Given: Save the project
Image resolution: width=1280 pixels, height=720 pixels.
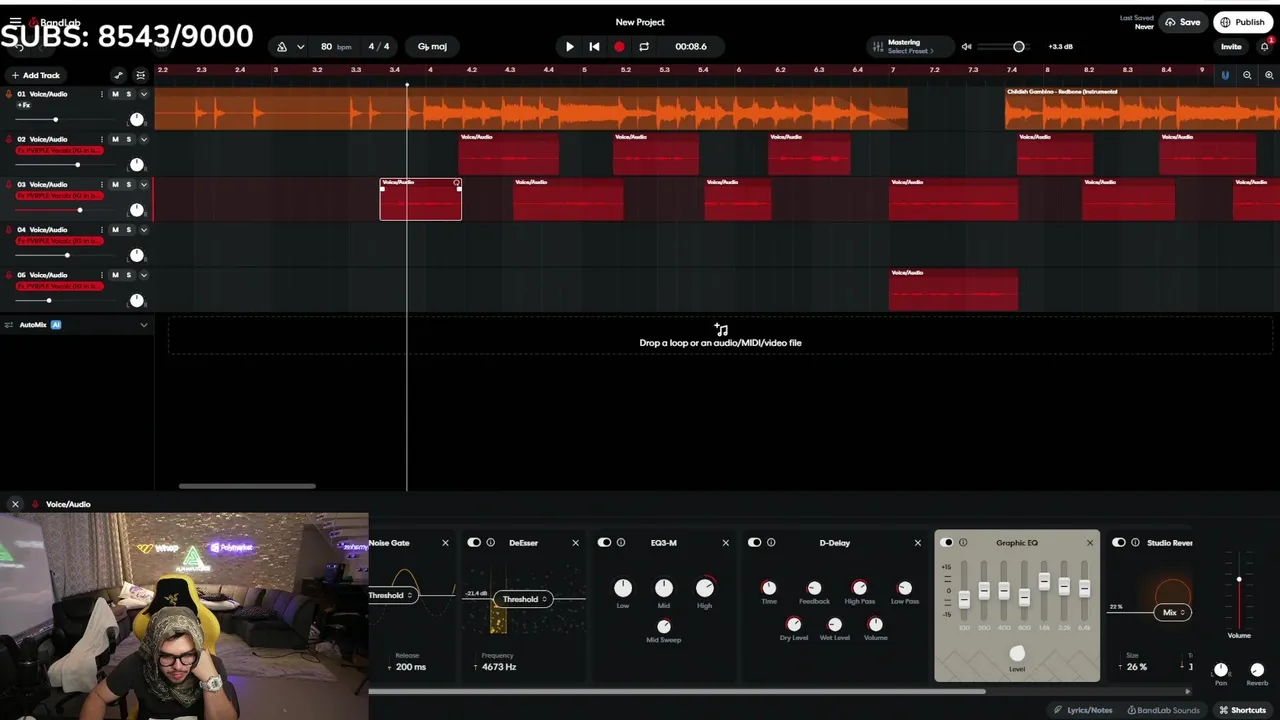Looking at the screenshot, I should [1183, 22].
